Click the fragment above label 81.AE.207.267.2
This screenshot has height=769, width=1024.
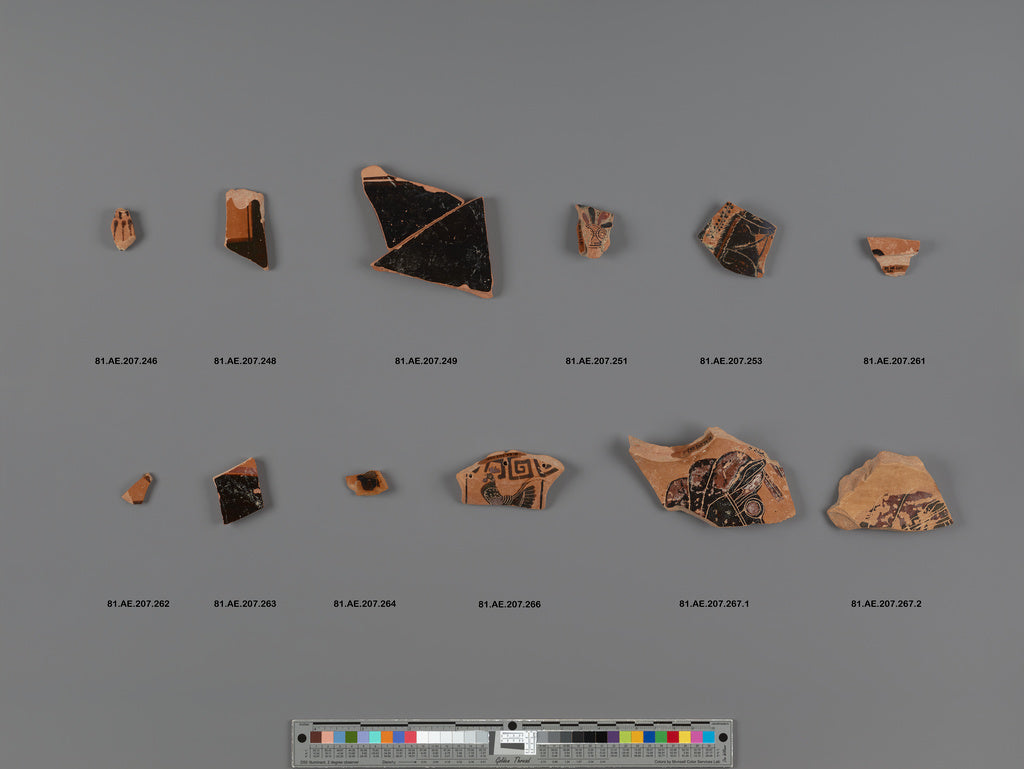point(889,491)
